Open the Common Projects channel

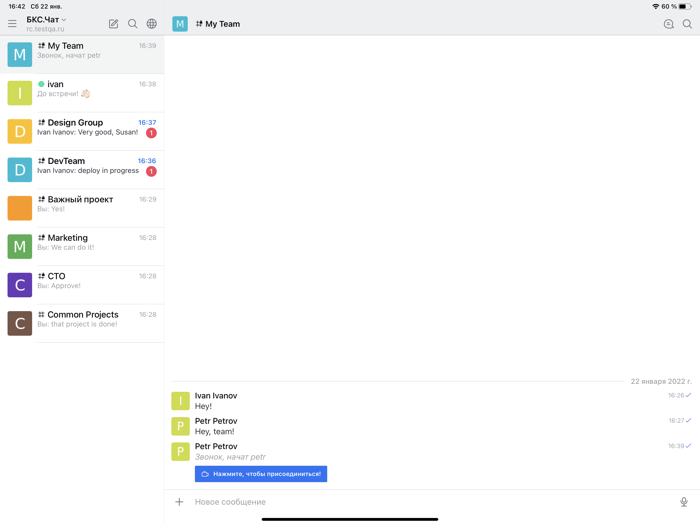coord(82,323)
